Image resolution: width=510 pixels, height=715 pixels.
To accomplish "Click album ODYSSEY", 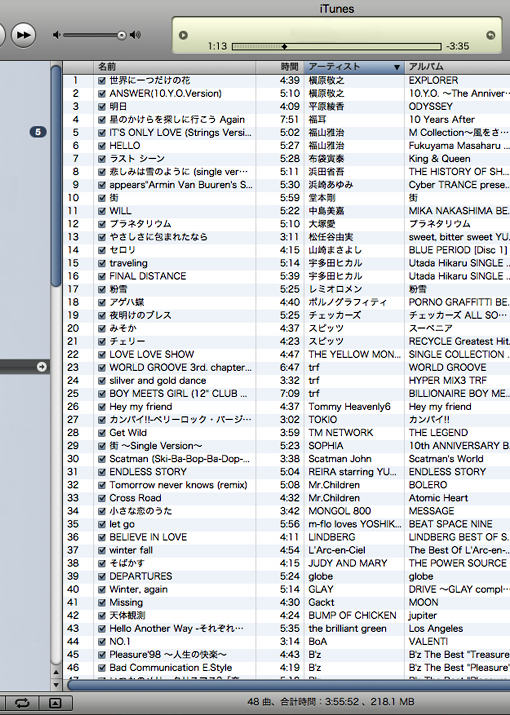I will pyautogui.click(x=431, y=107).
